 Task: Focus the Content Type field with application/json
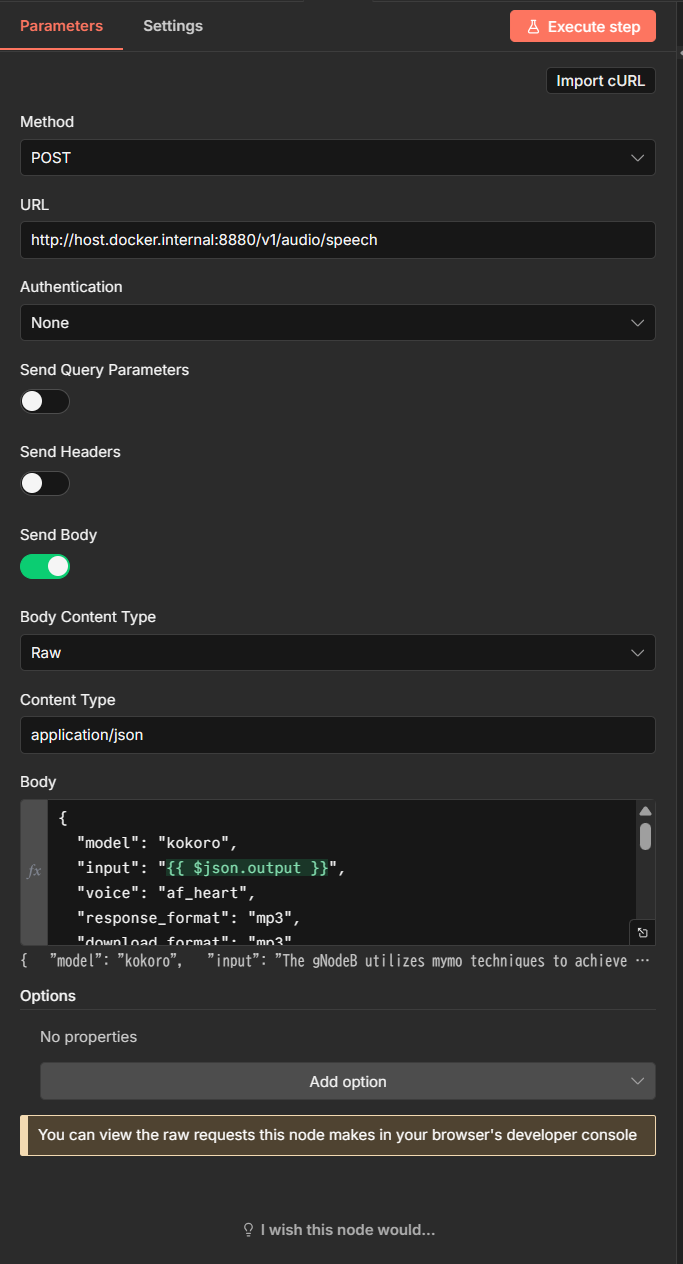pyautogui.click(x=337, y=735)
